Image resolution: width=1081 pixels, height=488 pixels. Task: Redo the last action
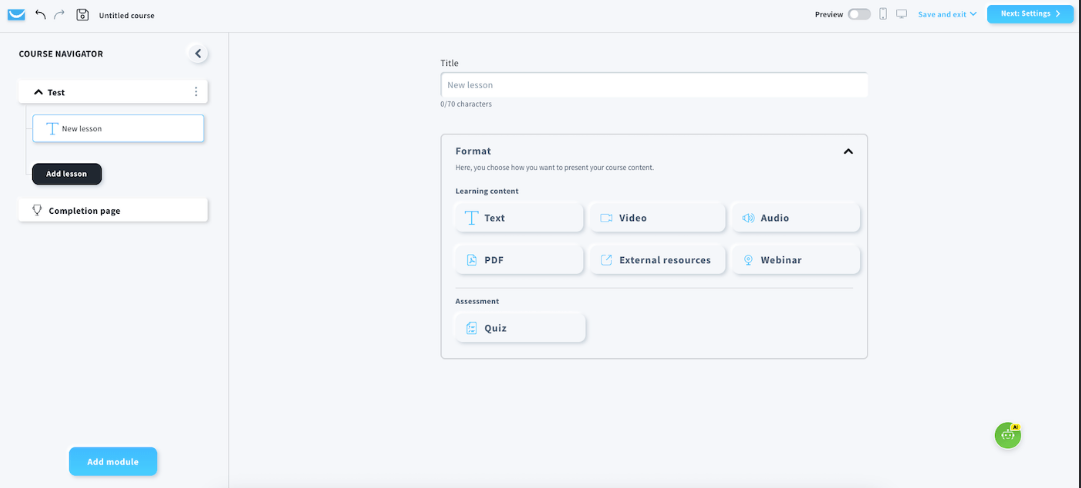click(x=59, y=14)
